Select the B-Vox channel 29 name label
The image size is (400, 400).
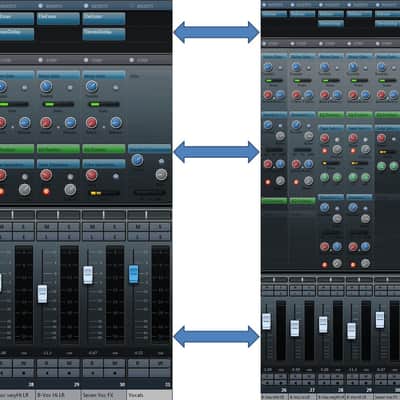(x=58, y=395)
